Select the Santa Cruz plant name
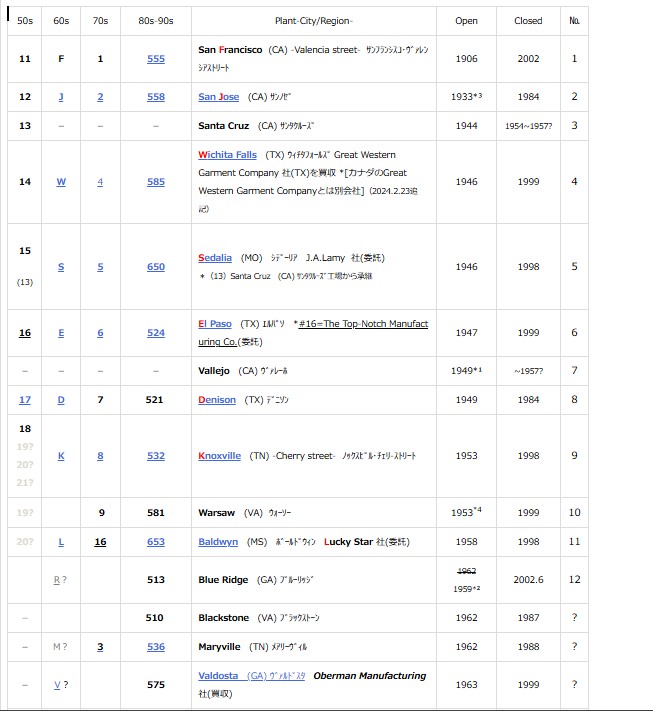The image size is (653, 711). 224,126
